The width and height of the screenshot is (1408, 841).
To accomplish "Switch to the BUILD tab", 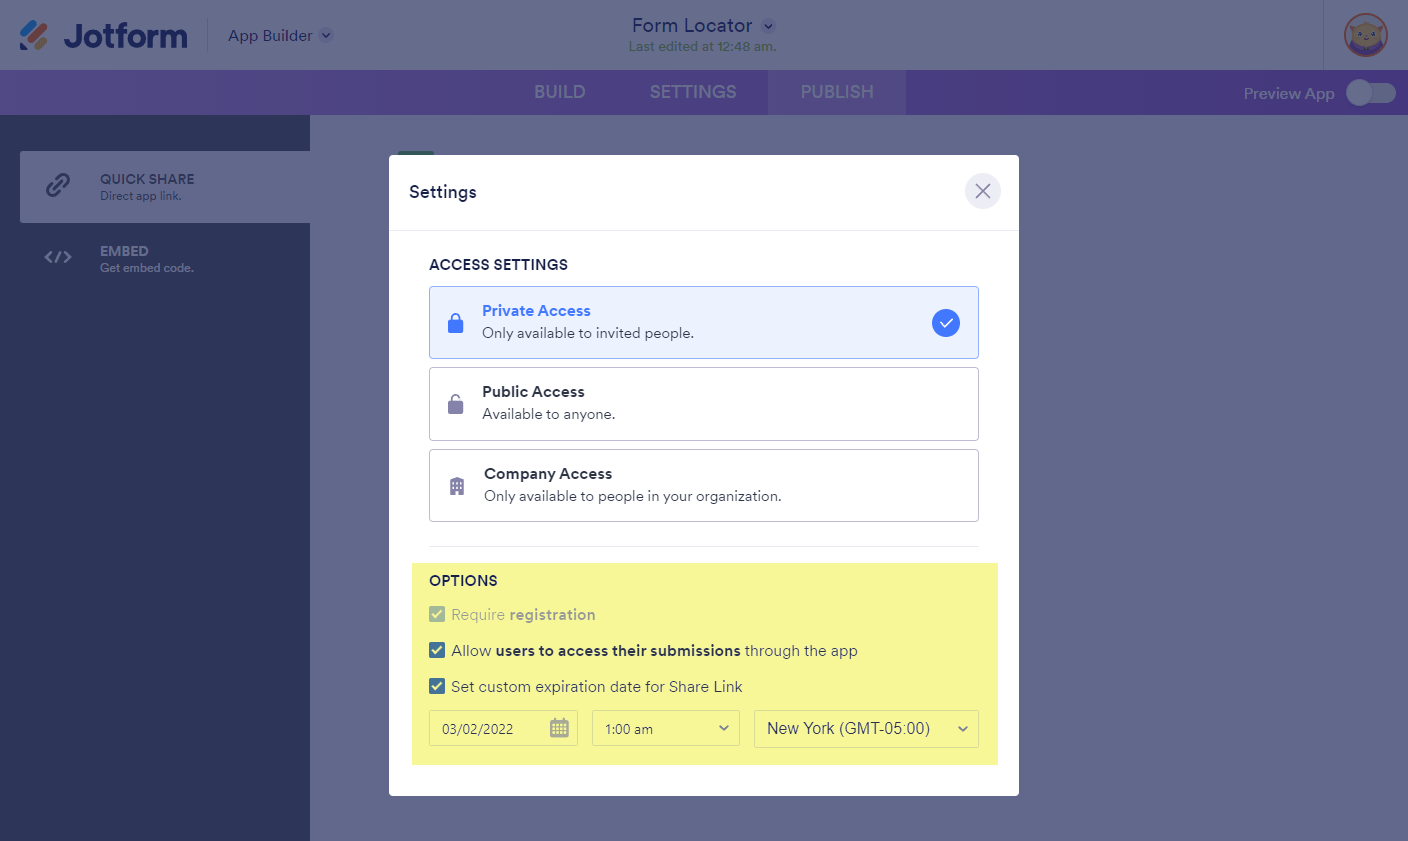I will (x=559, y=92).
